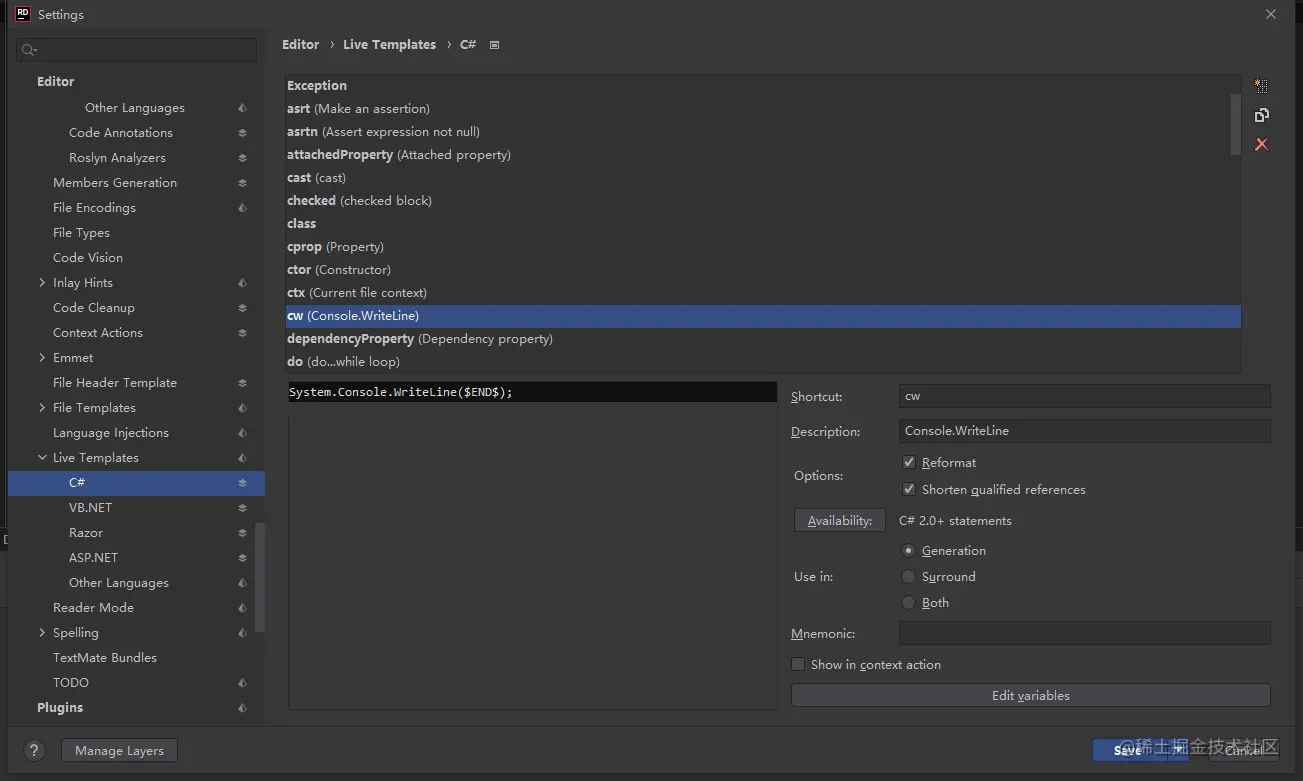The width and height of the screenshot is (1303, 781).
Task: Click the Availability button
Action: click(840, 521)
